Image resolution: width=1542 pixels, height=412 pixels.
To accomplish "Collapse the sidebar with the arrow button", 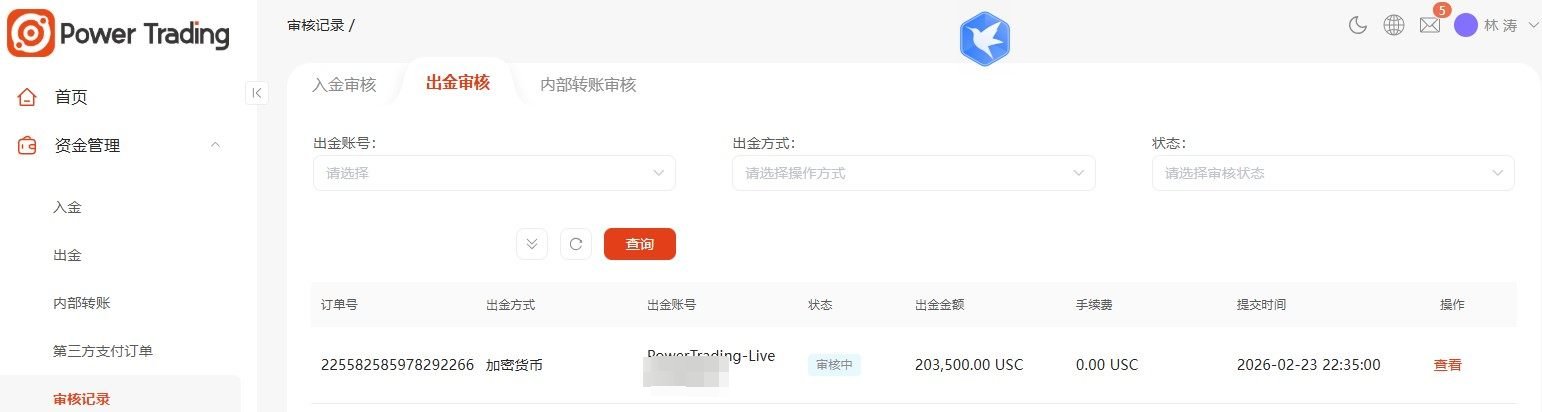I will [x=256, y=93].
